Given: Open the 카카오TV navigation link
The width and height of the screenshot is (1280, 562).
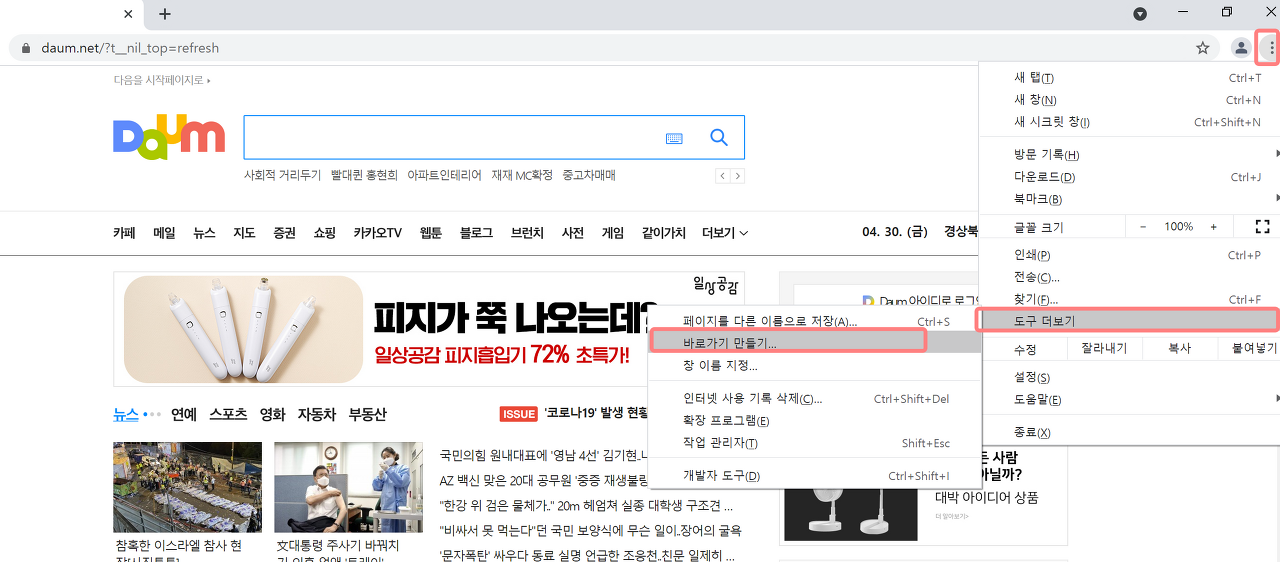Looking at the screenshot, I should 377,233.
